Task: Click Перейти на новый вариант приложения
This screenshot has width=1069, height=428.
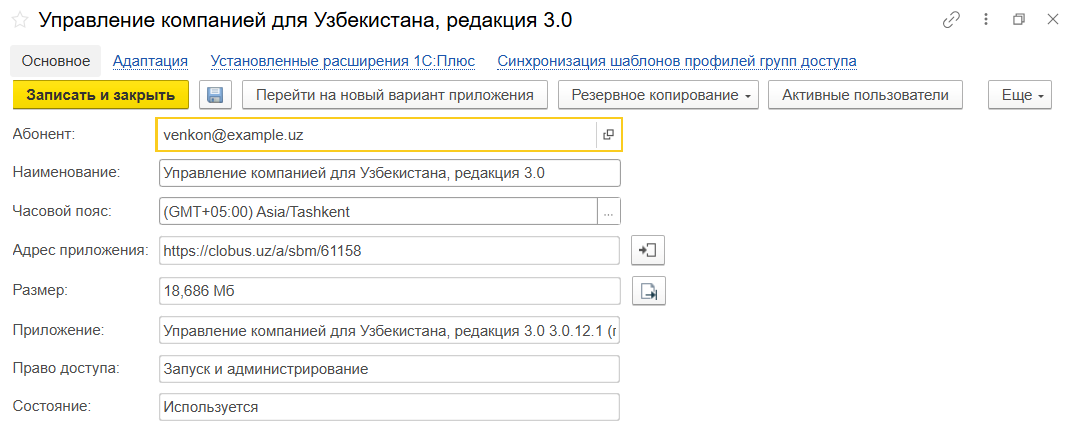Action: [394, 95]
